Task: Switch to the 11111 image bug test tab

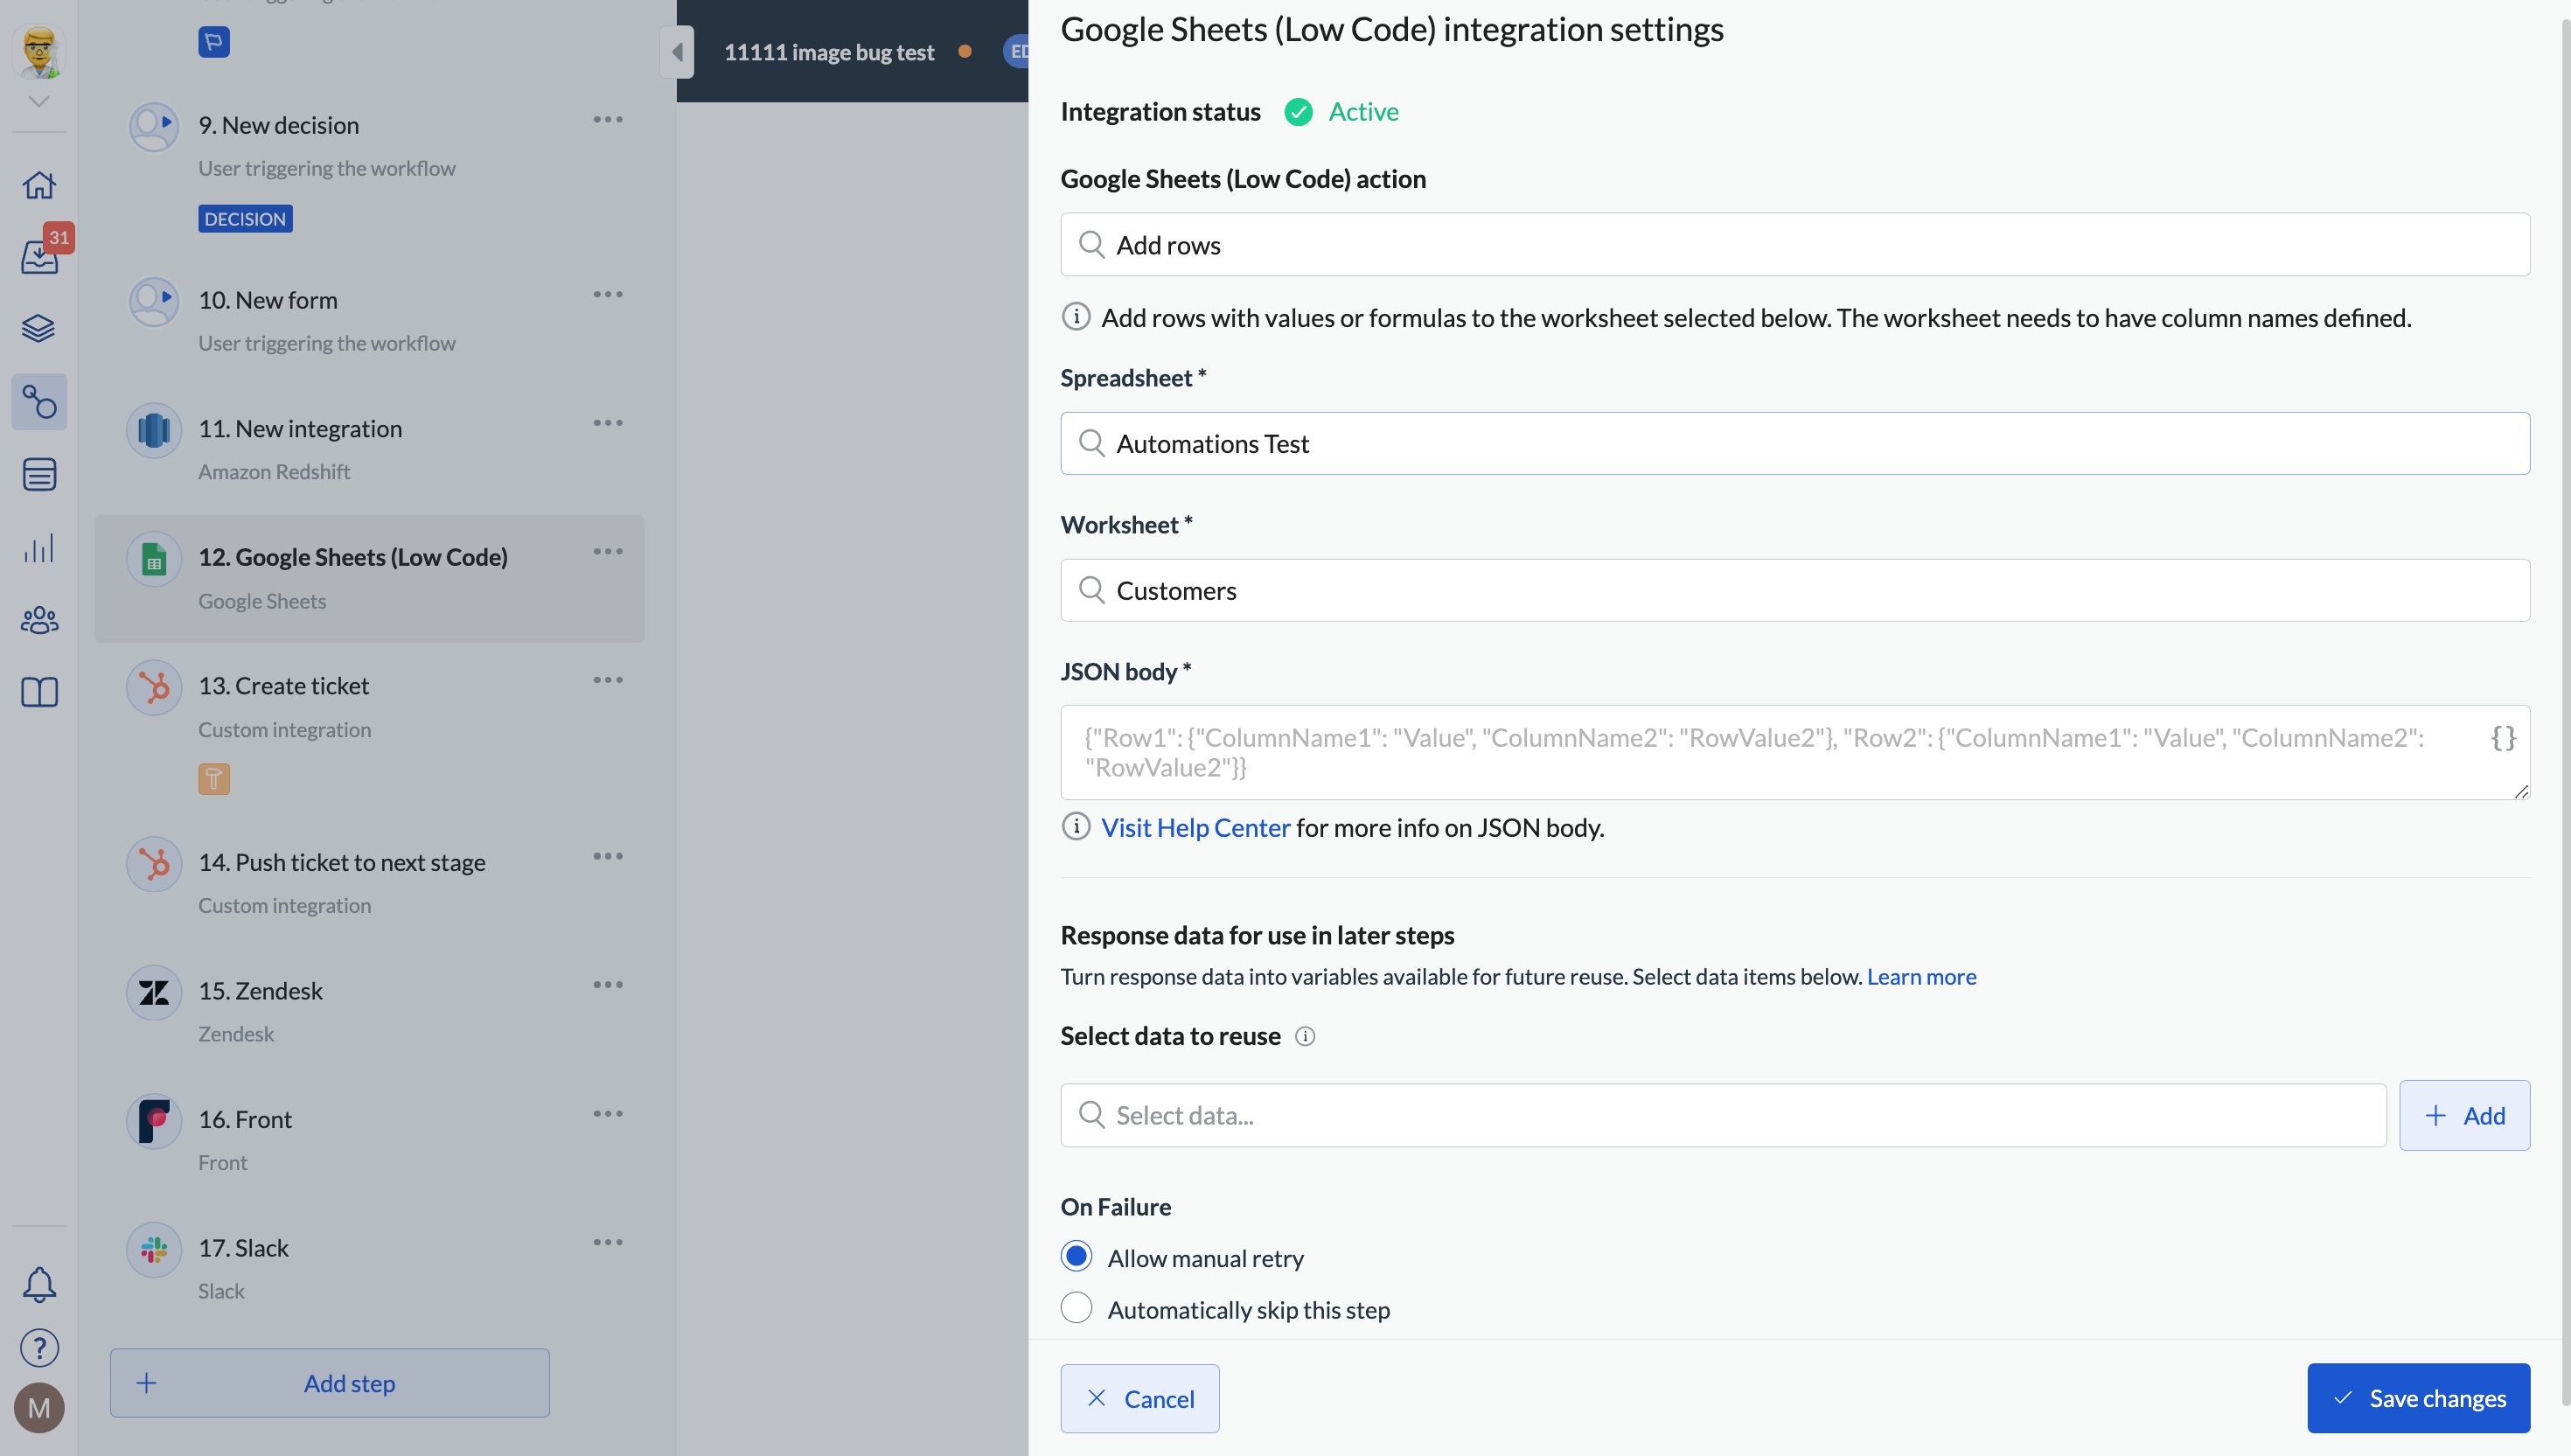Action: coord(829,51)
